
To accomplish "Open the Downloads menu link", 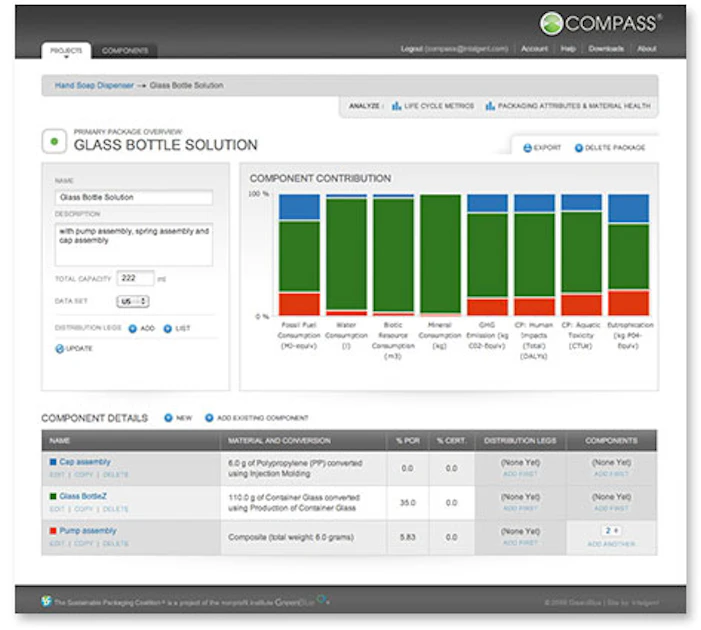I will point(606,49).
